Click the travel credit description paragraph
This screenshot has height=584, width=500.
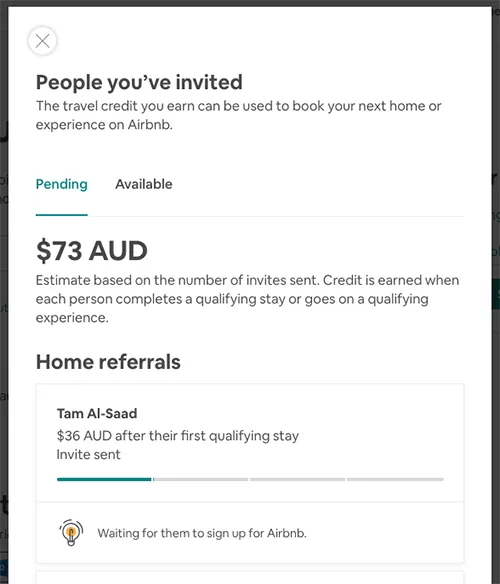(x=238, y=115)
